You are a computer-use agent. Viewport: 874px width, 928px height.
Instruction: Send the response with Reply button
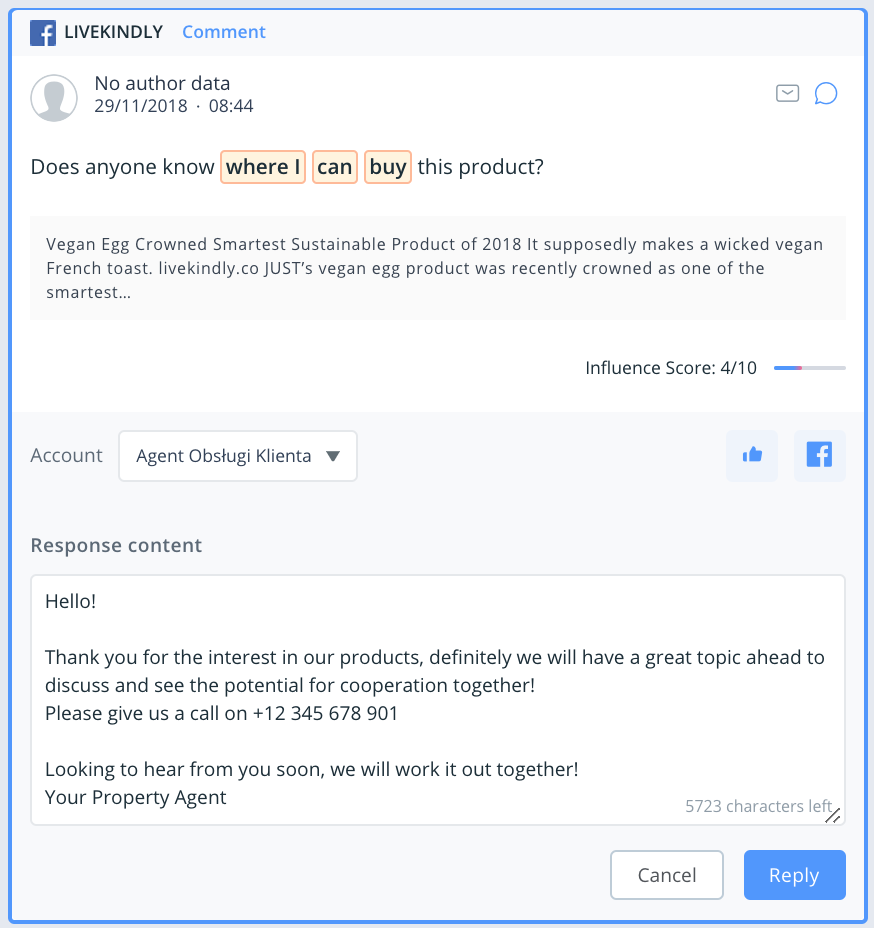[x=794, y=875]
